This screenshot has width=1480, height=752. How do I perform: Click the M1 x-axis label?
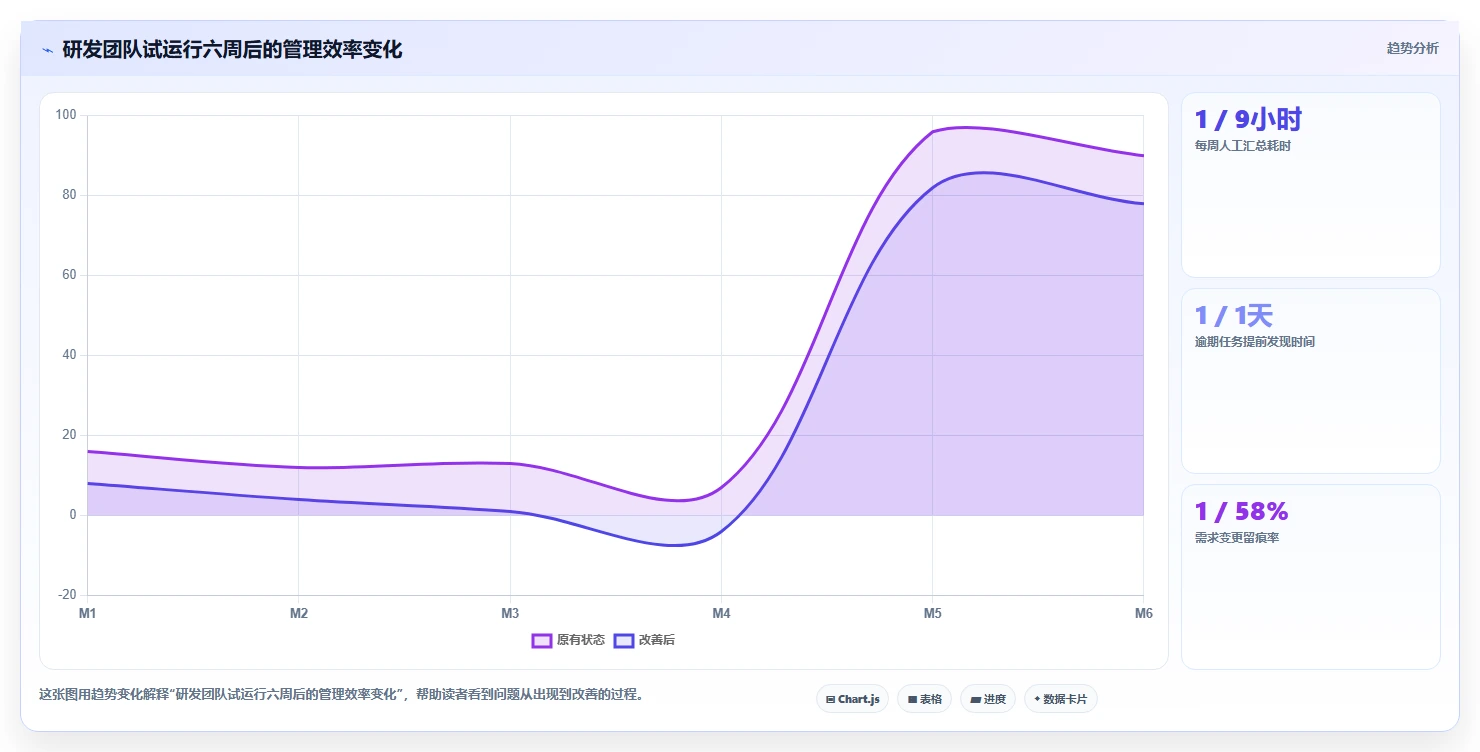[x=87, y=613]
